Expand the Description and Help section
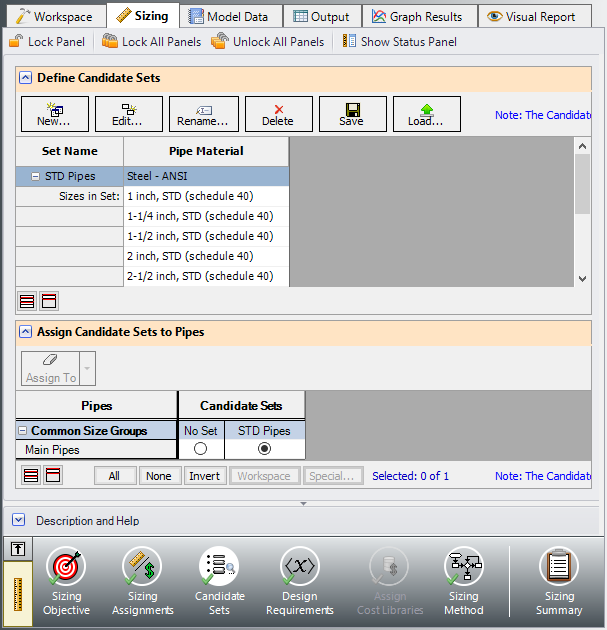Image resolution: width=607 pixels, height=630 pixels. pos(18,520)
